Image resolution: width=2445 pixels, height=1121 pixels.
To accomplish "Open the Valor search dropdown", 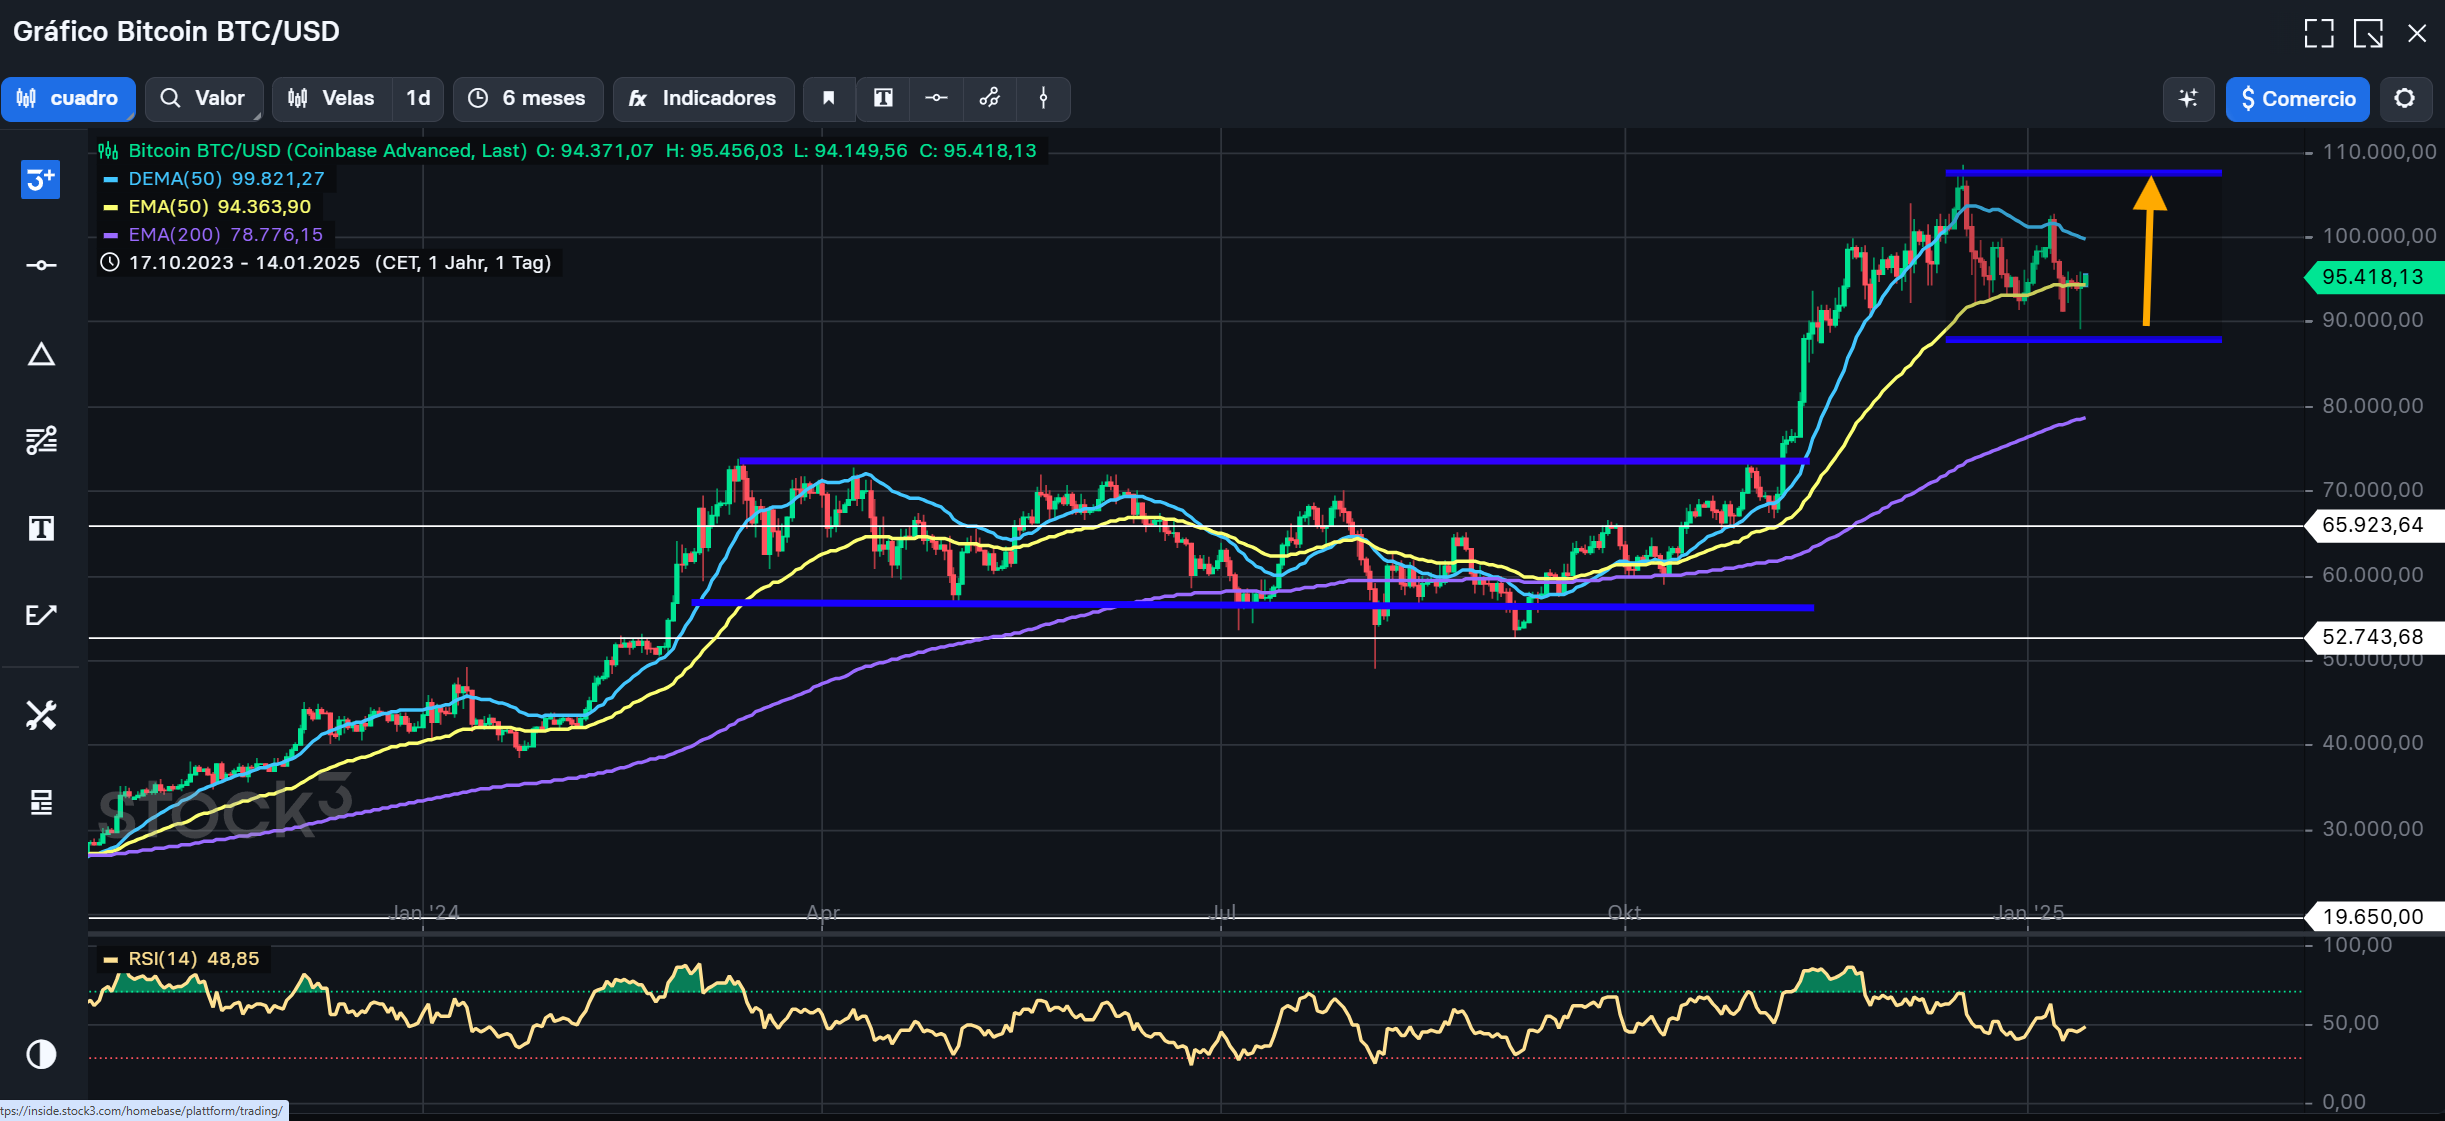I will coord(204,99).
